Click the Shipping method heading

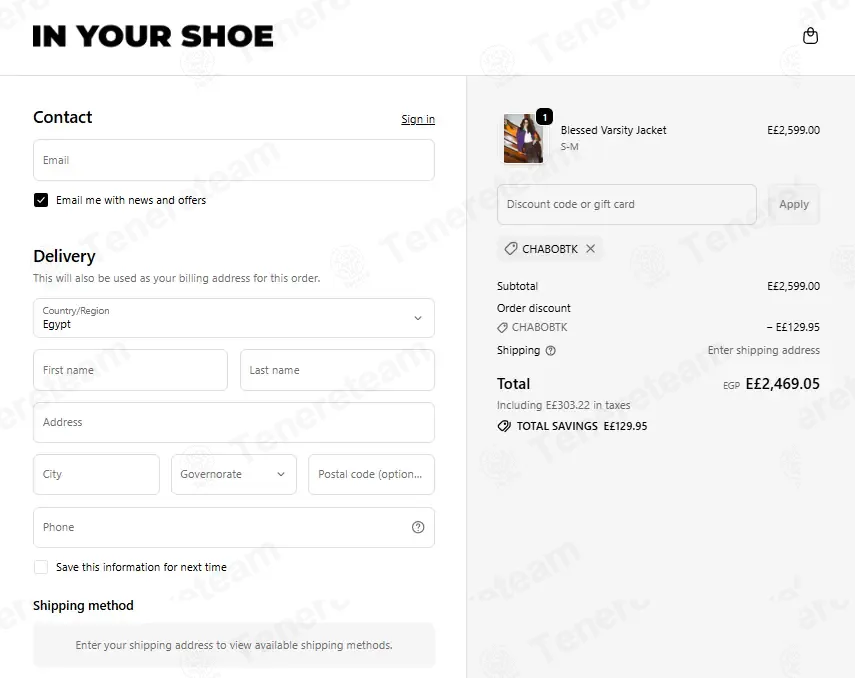click(83, 605)
